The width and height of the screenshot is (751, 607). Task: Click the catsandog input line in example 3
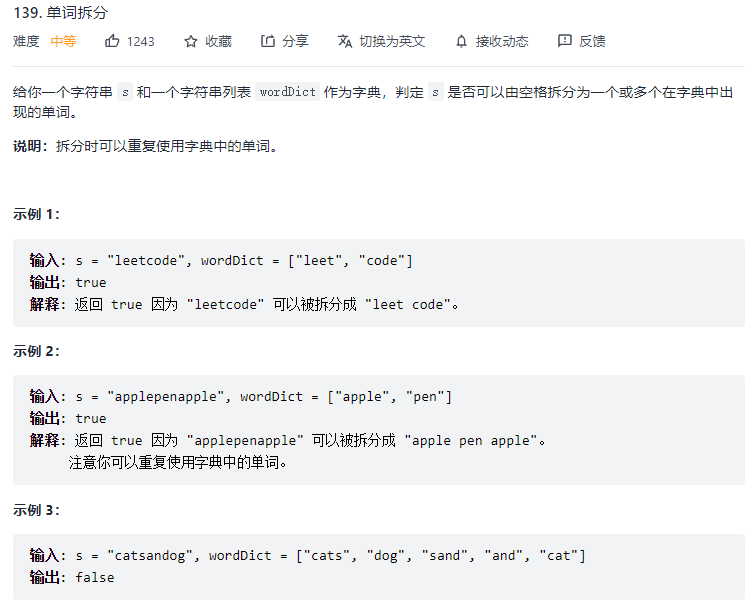[307, 555]
